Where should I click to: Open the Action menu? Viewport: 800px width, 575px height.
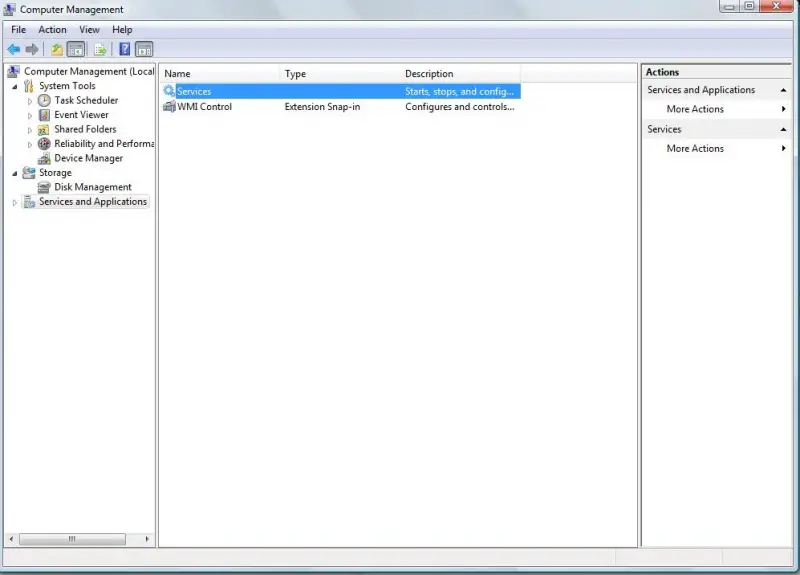[52, 30]
